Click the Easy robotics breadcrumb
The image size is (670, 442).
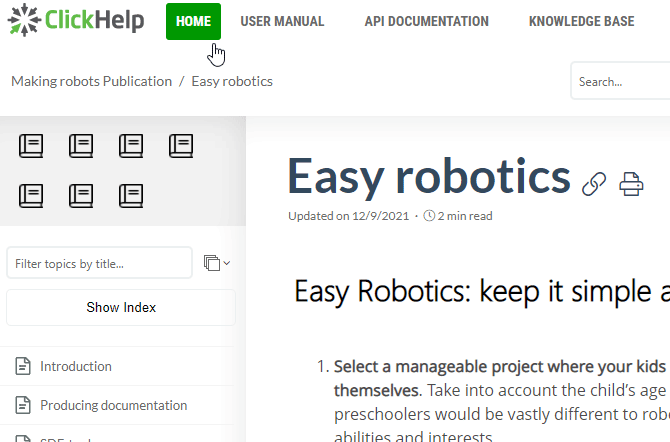coord(232,81)
